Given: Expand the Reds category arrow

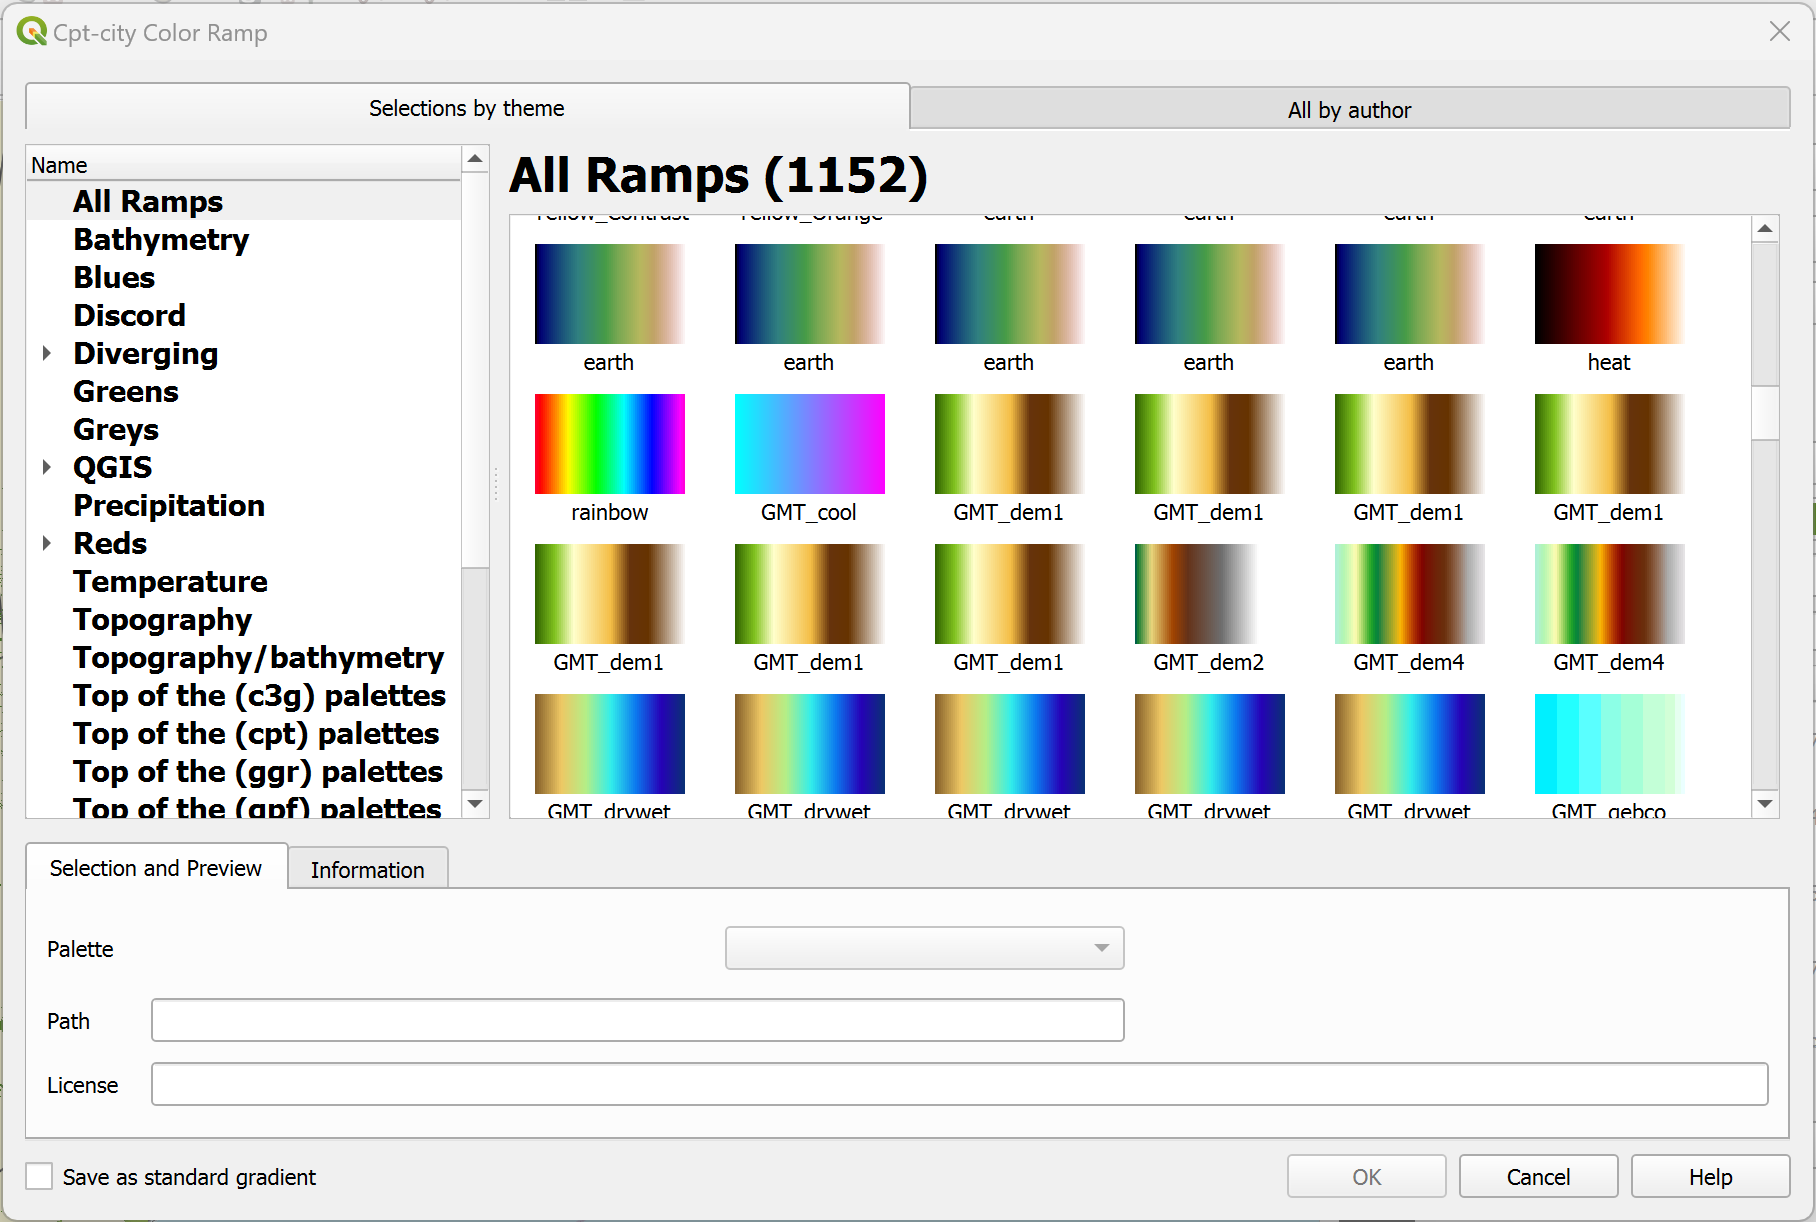Looking at the screenshot, I should tap(47, 543).
